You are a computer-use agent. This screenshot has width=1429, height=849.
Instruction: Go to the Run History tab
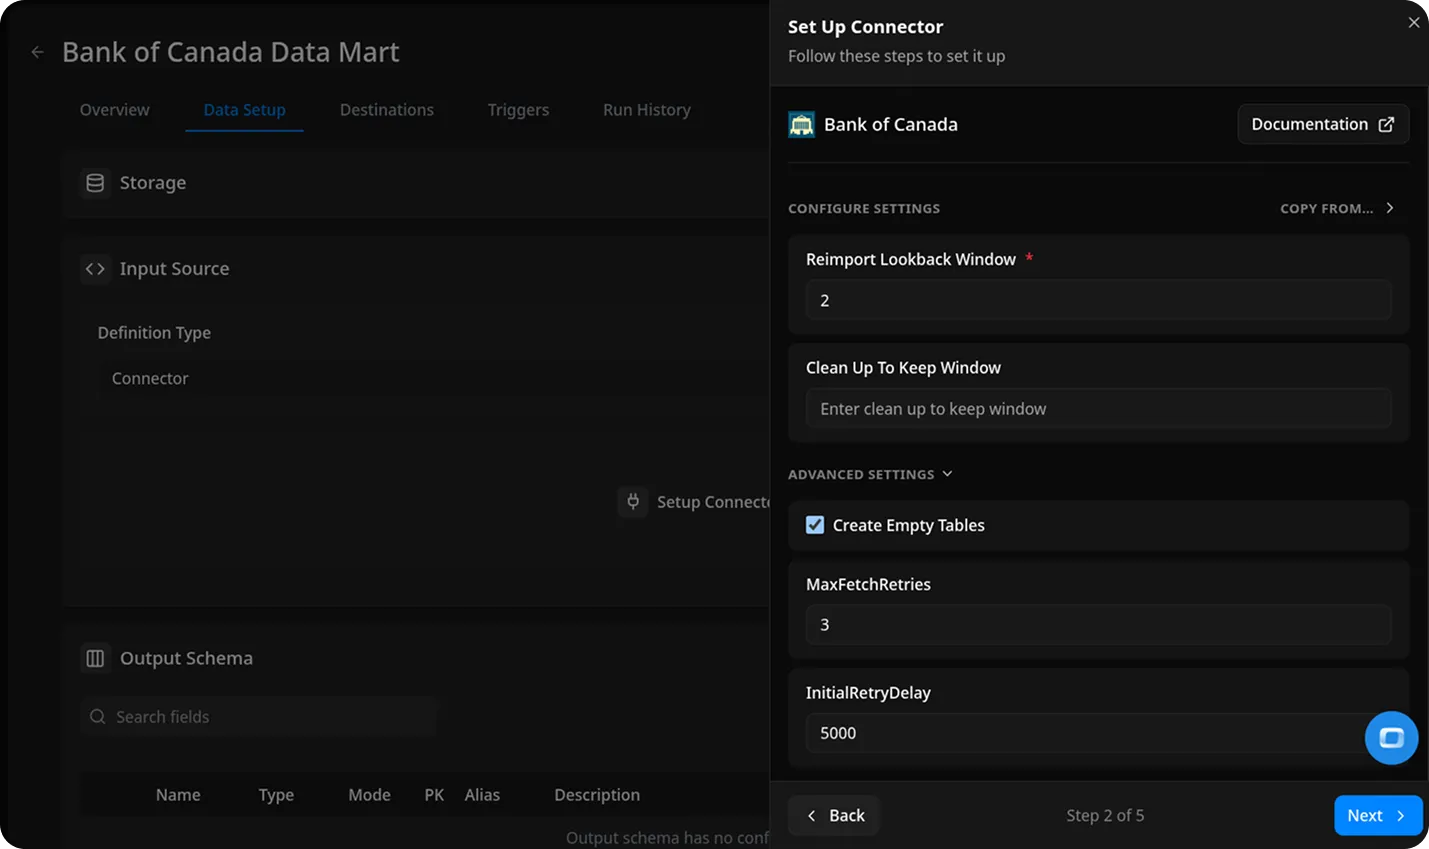pos(646,110)
